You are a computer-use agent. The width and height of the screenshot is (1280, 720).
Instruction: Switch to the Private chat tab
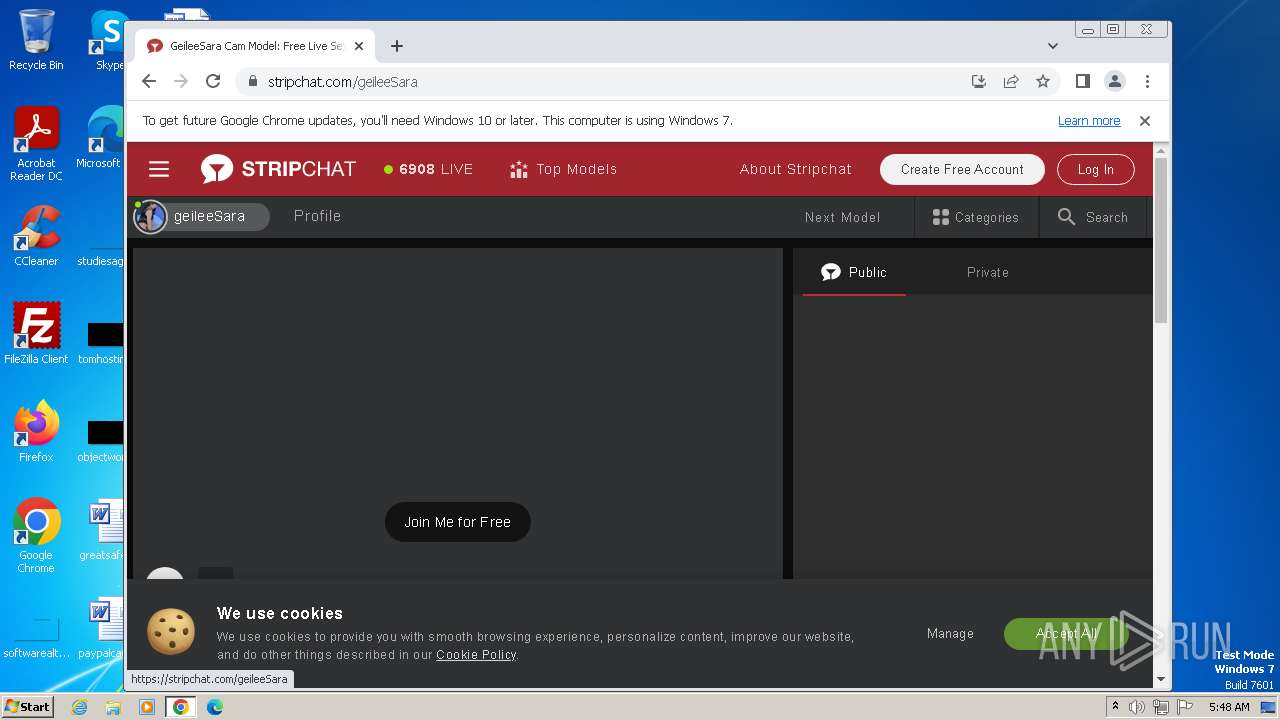[x=988, y=272]
